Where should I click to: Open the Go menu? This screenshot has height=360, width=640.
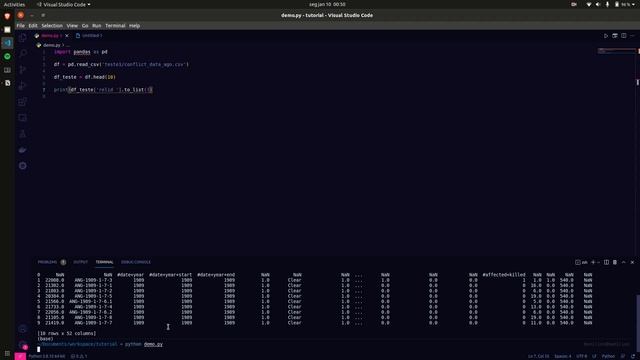point(85,26)
